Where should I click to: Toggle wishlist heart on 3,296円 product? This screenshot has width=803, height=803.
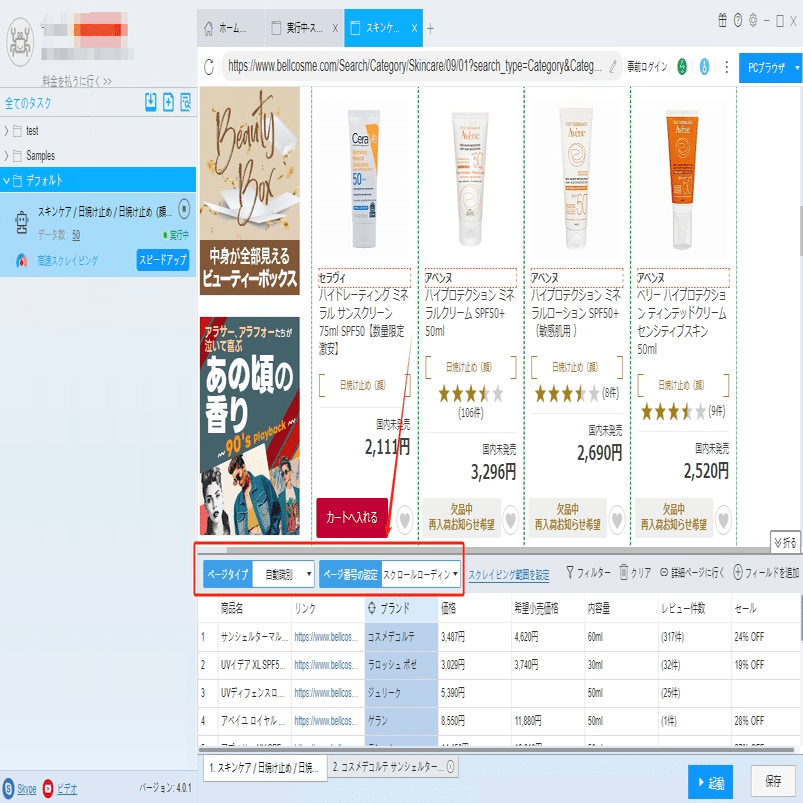coord(511,519)
